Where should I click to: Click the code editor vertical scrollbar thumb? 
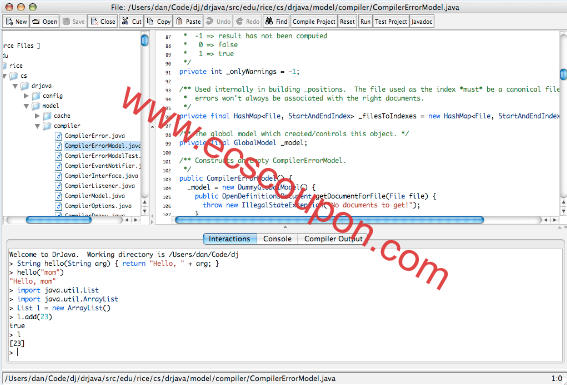(x=563, y=74)
